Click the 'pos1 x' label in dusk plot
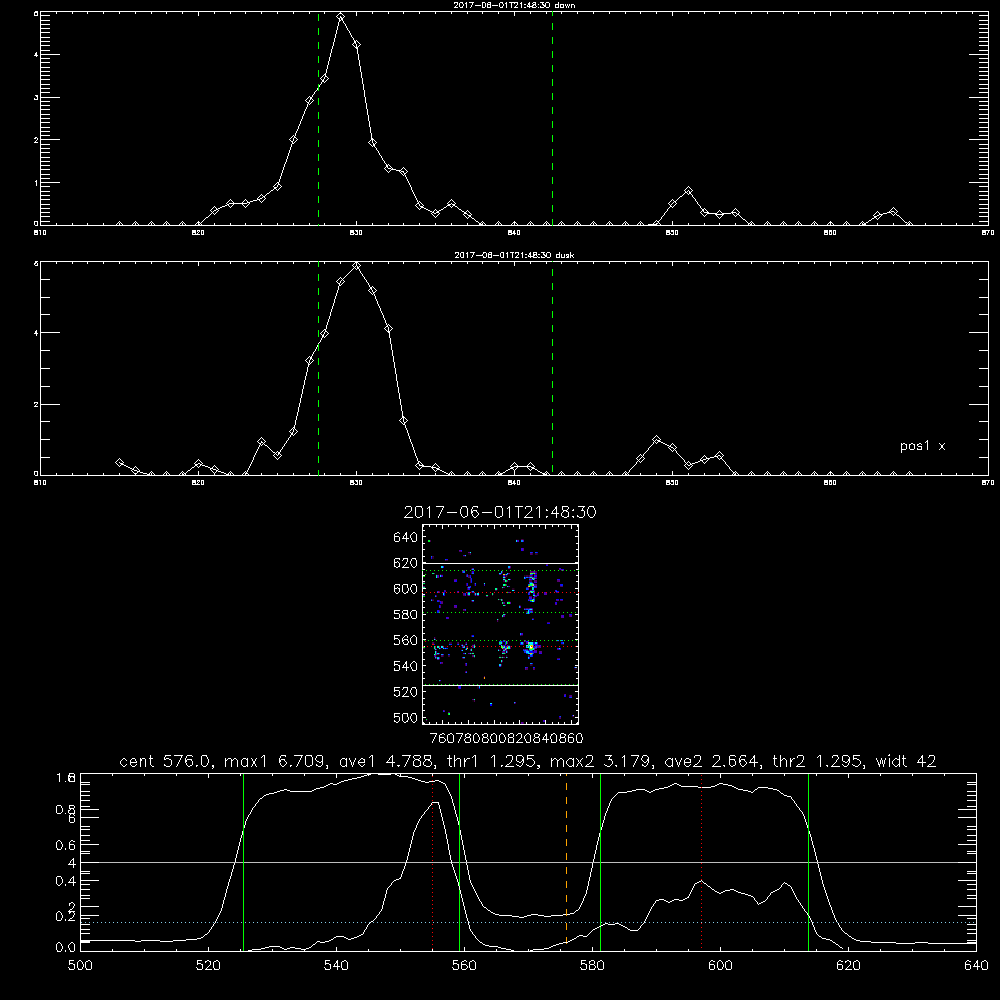The width and height of the screenshot is (1000, 1000). click(922, 446)
